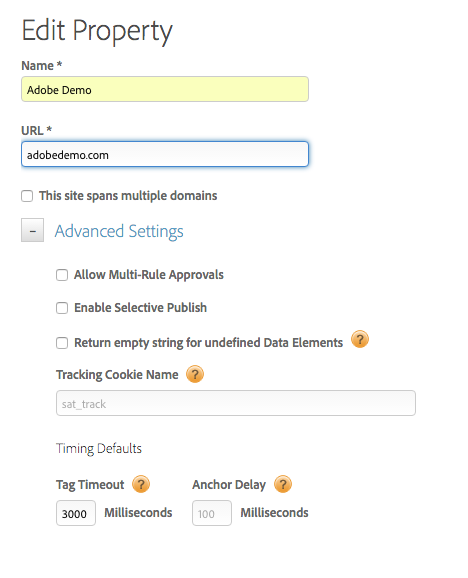Enable Allow Multi-Rule Approvals
Viewport: 468px width, 578px height.
[x=62, y=275]
